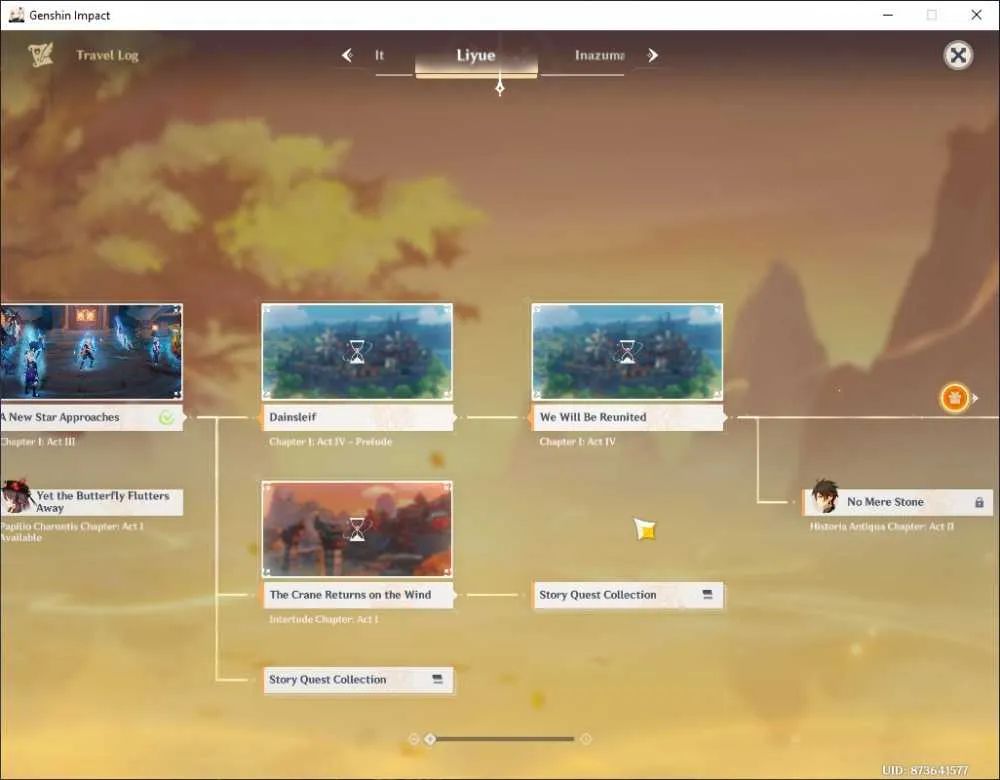
Task: Minimize the Genshin Impact window
Action: [888, 15]
